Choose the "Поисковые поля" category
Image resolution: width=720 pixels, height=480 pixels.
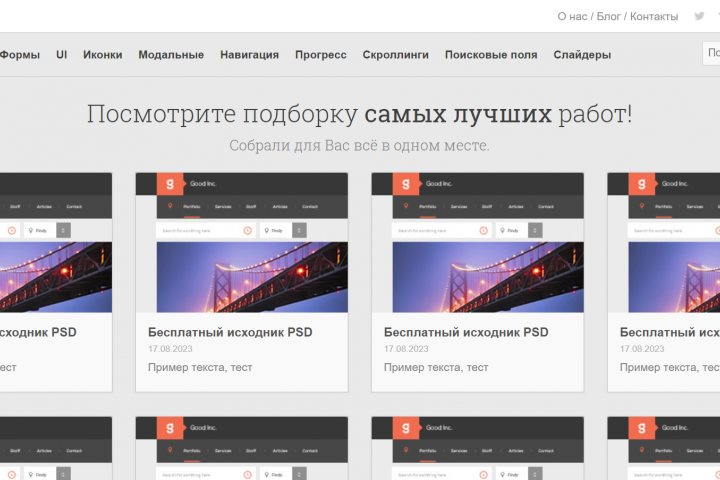[491, 55]
